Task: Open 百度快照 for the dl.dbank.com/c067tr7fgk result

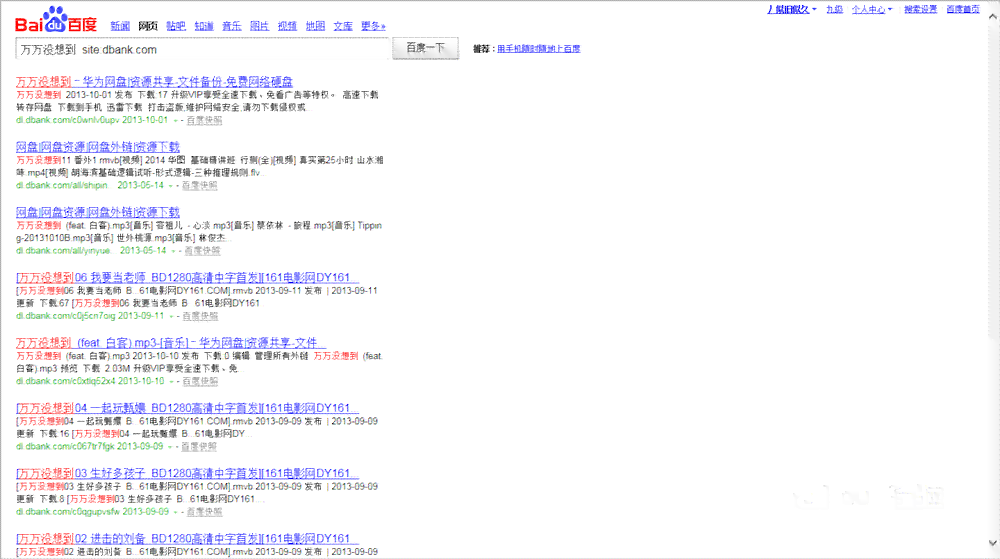Action: [199, 446]
